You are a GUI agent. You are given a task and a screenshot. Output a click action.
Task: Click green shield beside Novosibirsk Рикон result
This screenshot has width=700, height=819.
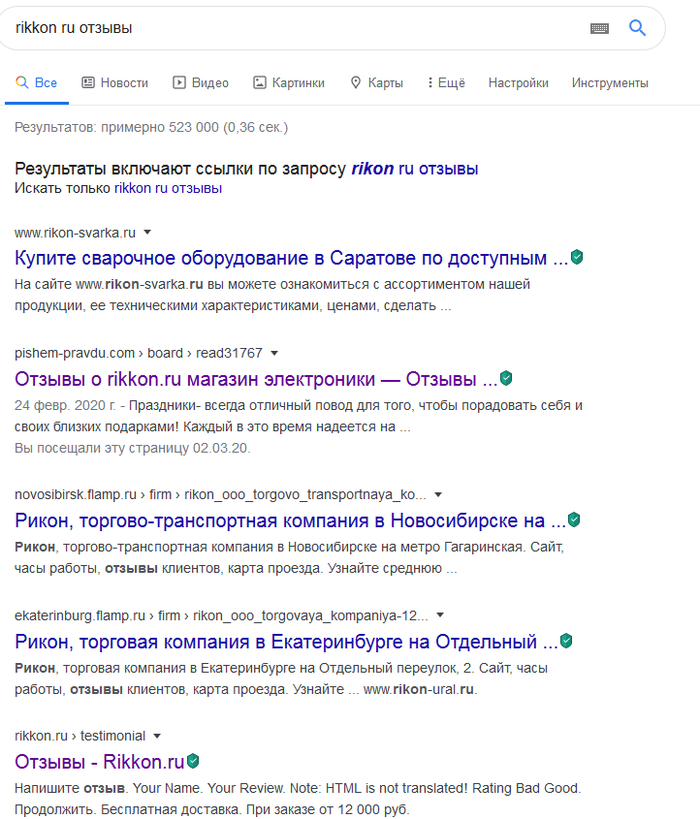pyautogui.click(x=574, y=520)
